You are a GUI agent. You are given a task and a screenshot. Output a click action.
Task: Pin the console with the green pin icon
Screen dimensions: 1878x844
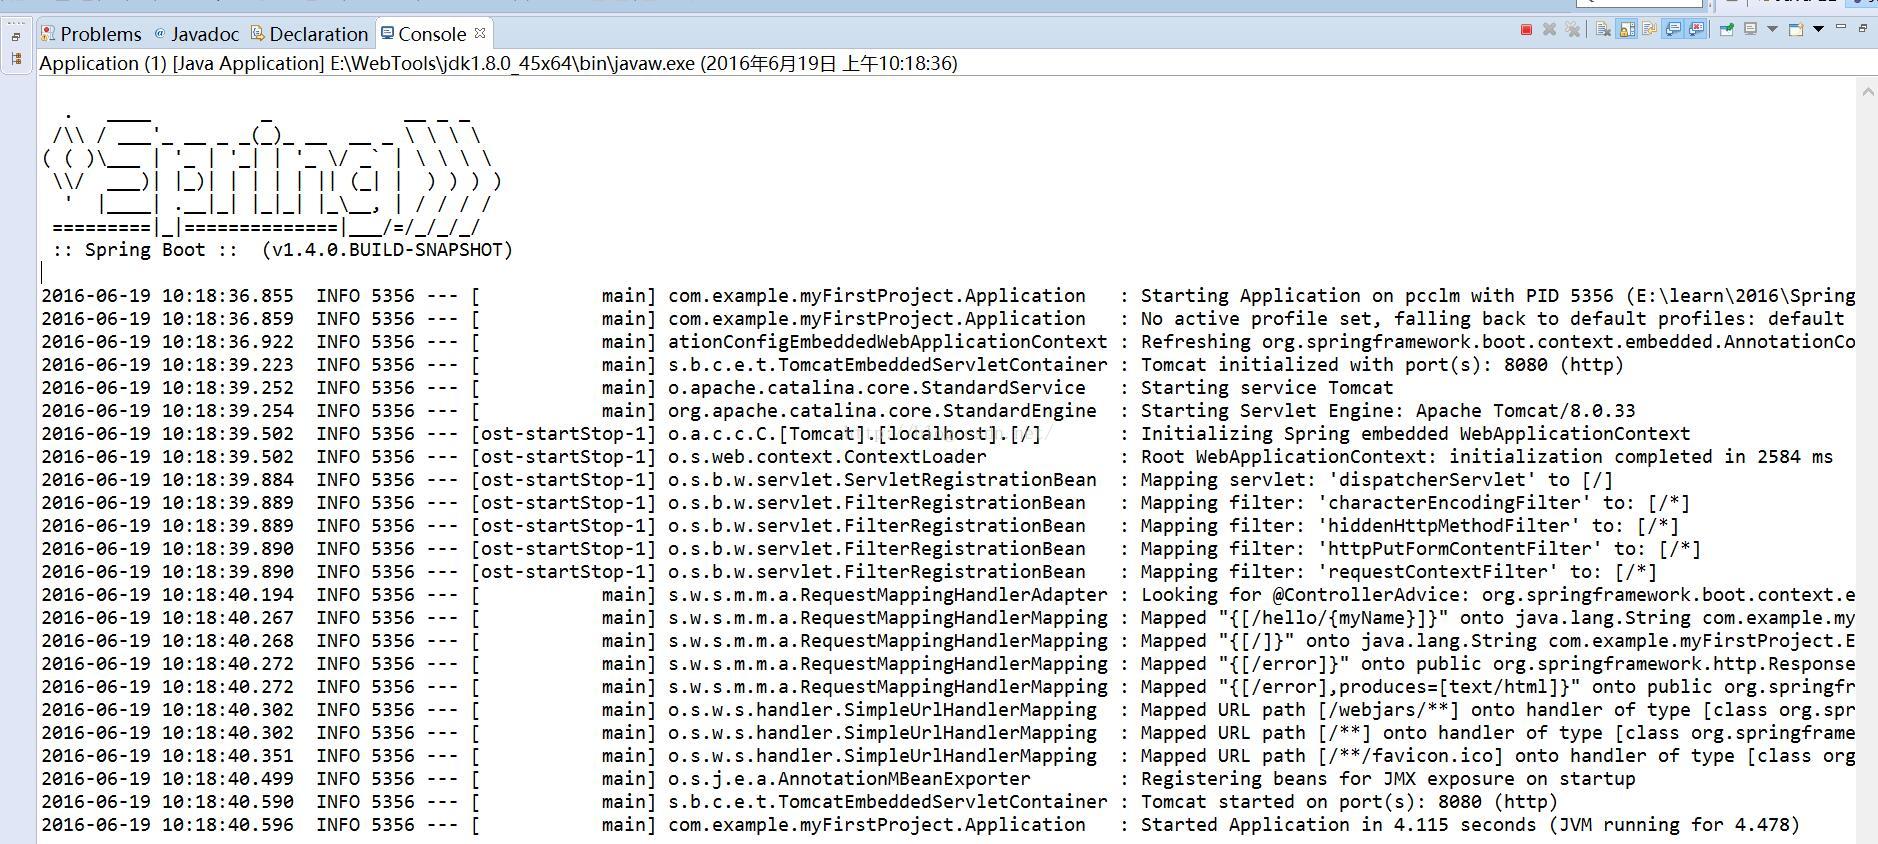[x=1726, y=30]
